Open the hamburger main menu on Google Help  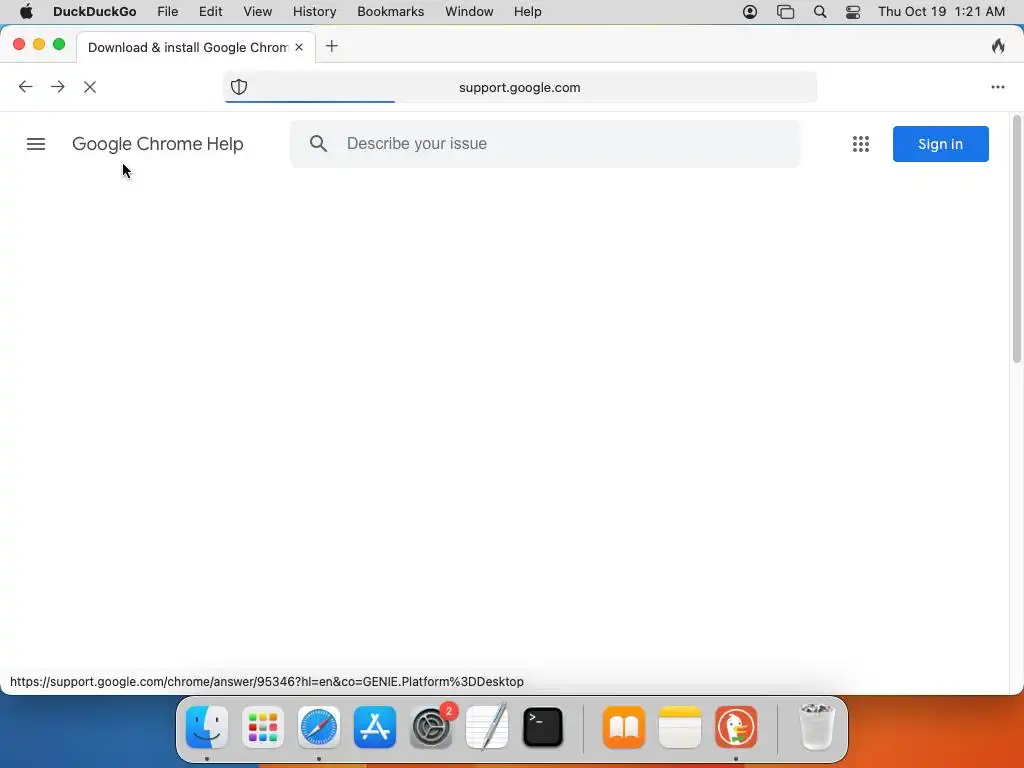(36, 144)
